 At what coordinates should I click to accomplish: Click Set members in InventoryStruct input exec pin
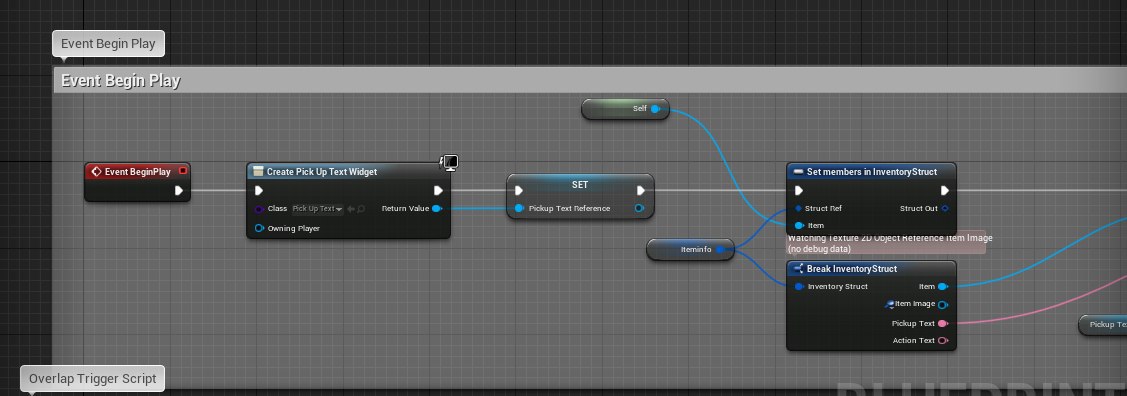click(799, 190)
